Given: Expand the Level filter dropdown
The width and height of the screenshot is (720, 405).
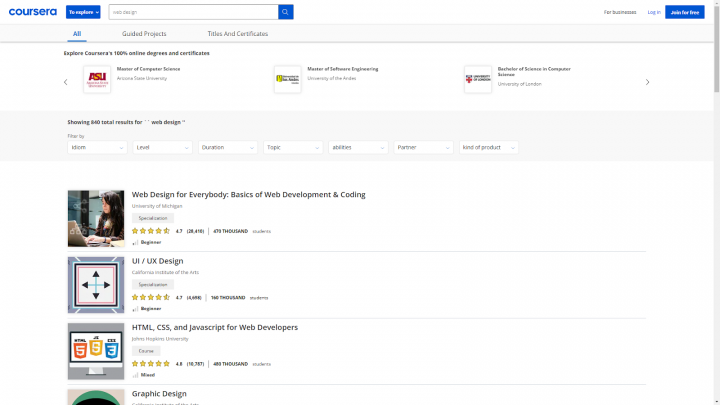Looking at the screenshot, I should [162, 147].
